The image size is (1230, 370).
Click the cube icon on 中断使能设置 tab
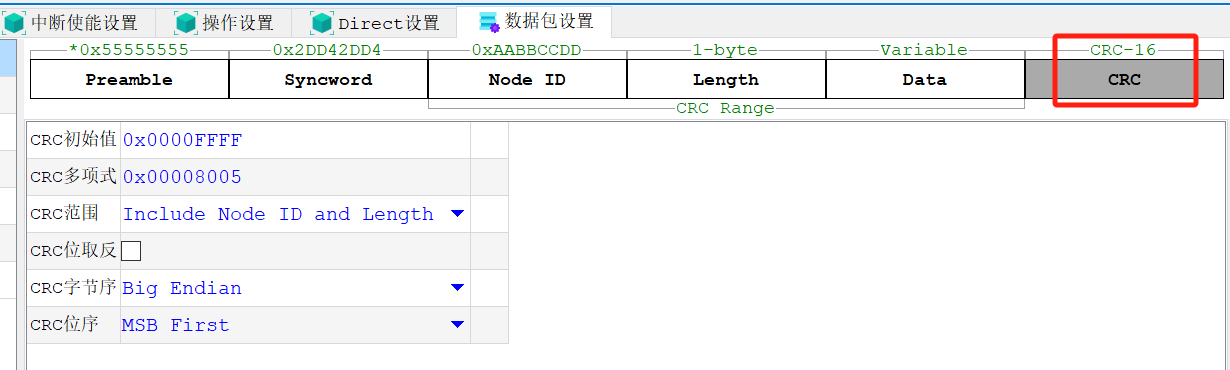coord(15,22)
